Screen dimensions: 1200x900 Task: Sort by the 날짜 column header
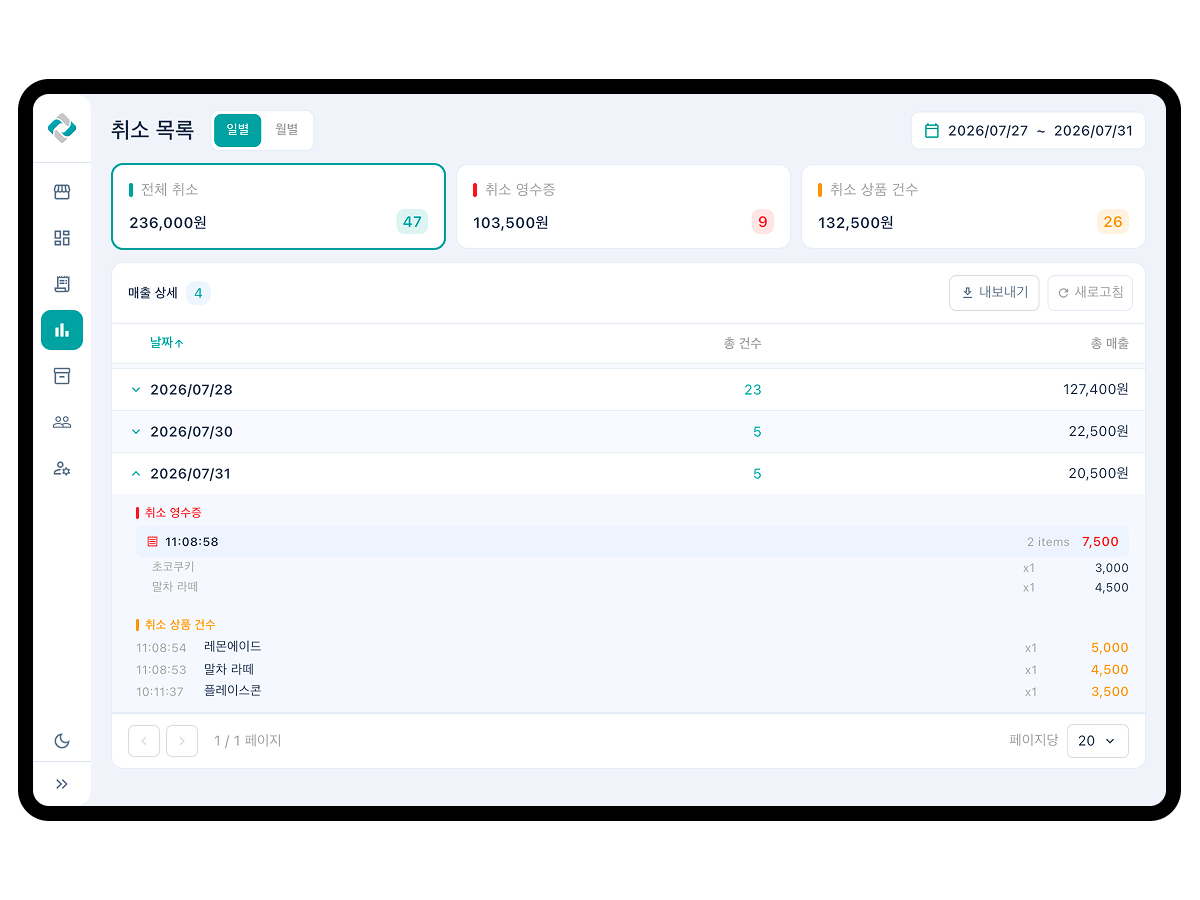(x=167, y=343)
